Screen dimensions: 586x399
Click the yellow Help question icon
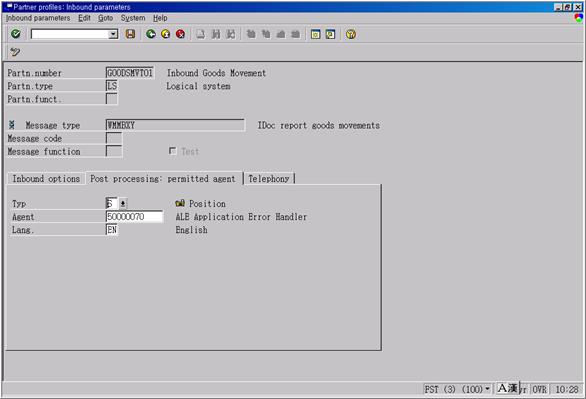tap(351, 34)
